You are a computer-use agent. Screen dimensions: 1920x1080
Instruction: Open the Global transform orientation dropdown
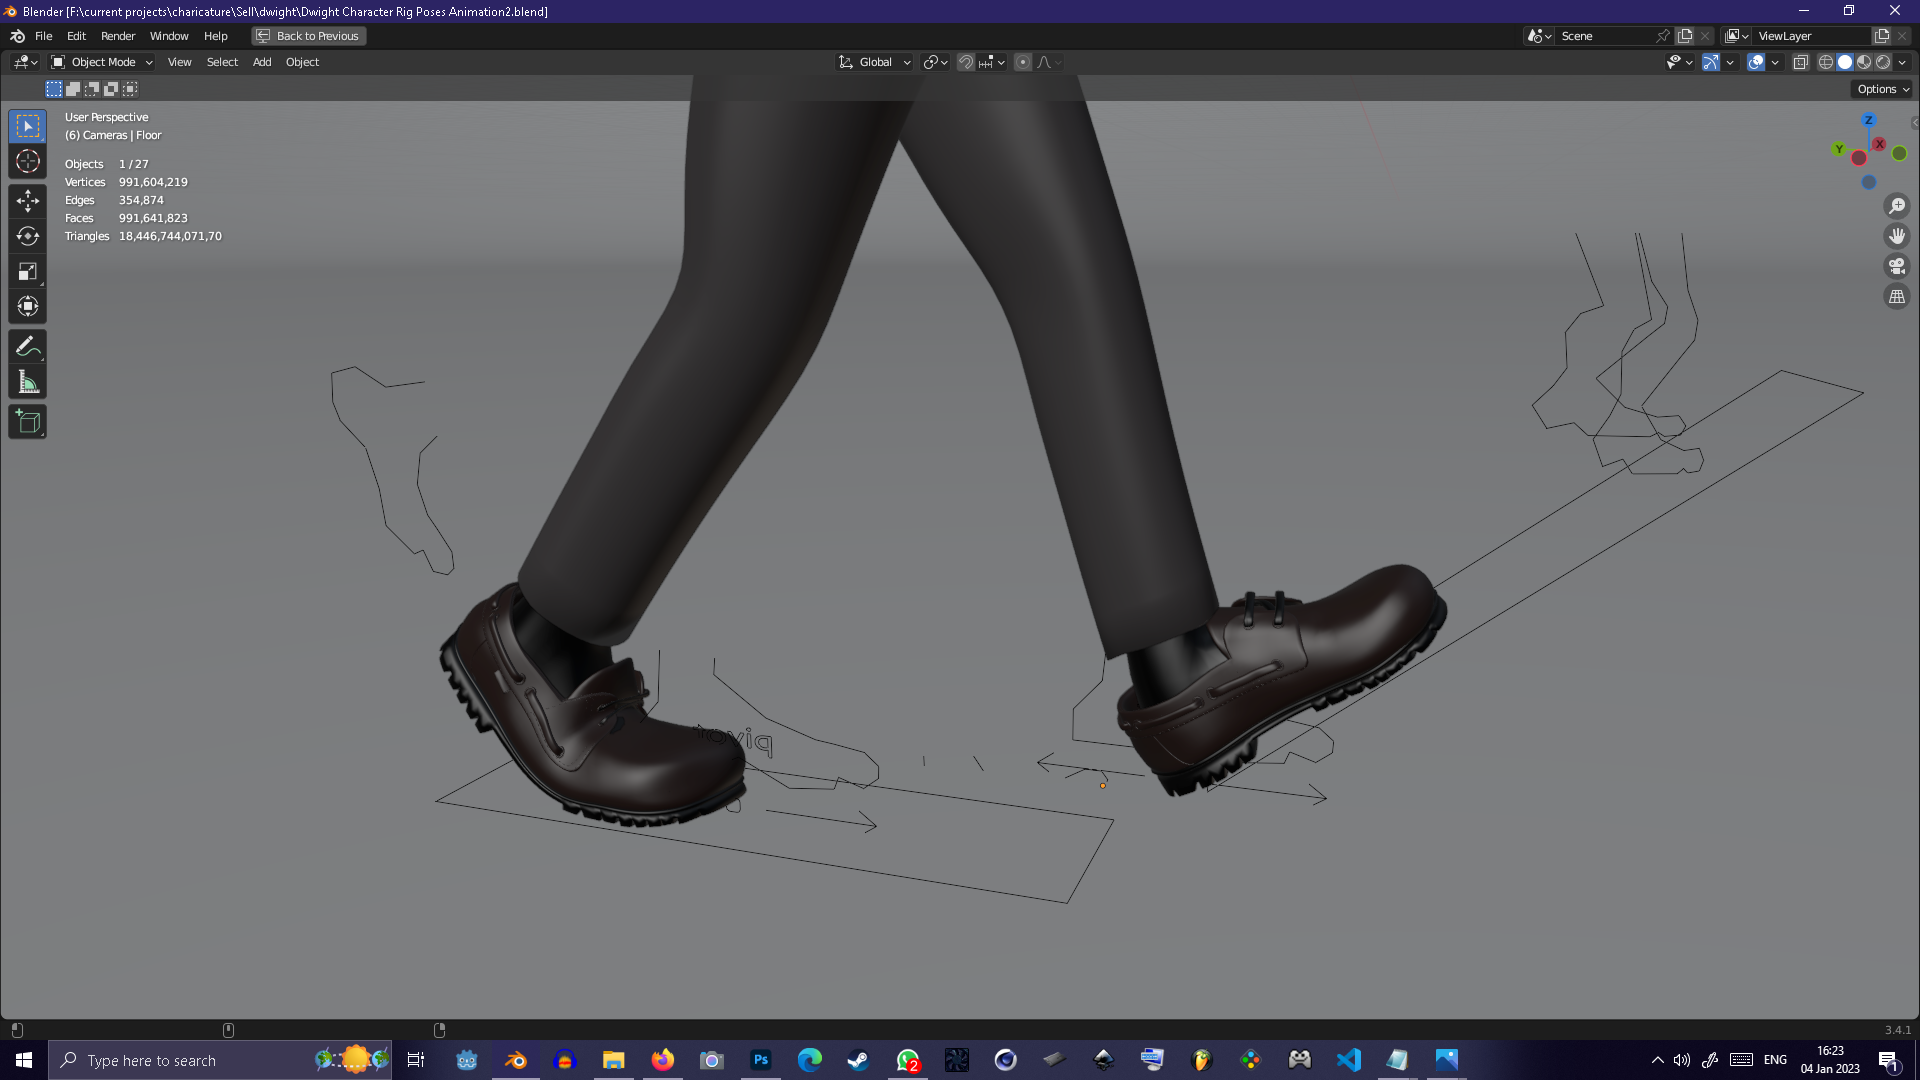point(874,62)
